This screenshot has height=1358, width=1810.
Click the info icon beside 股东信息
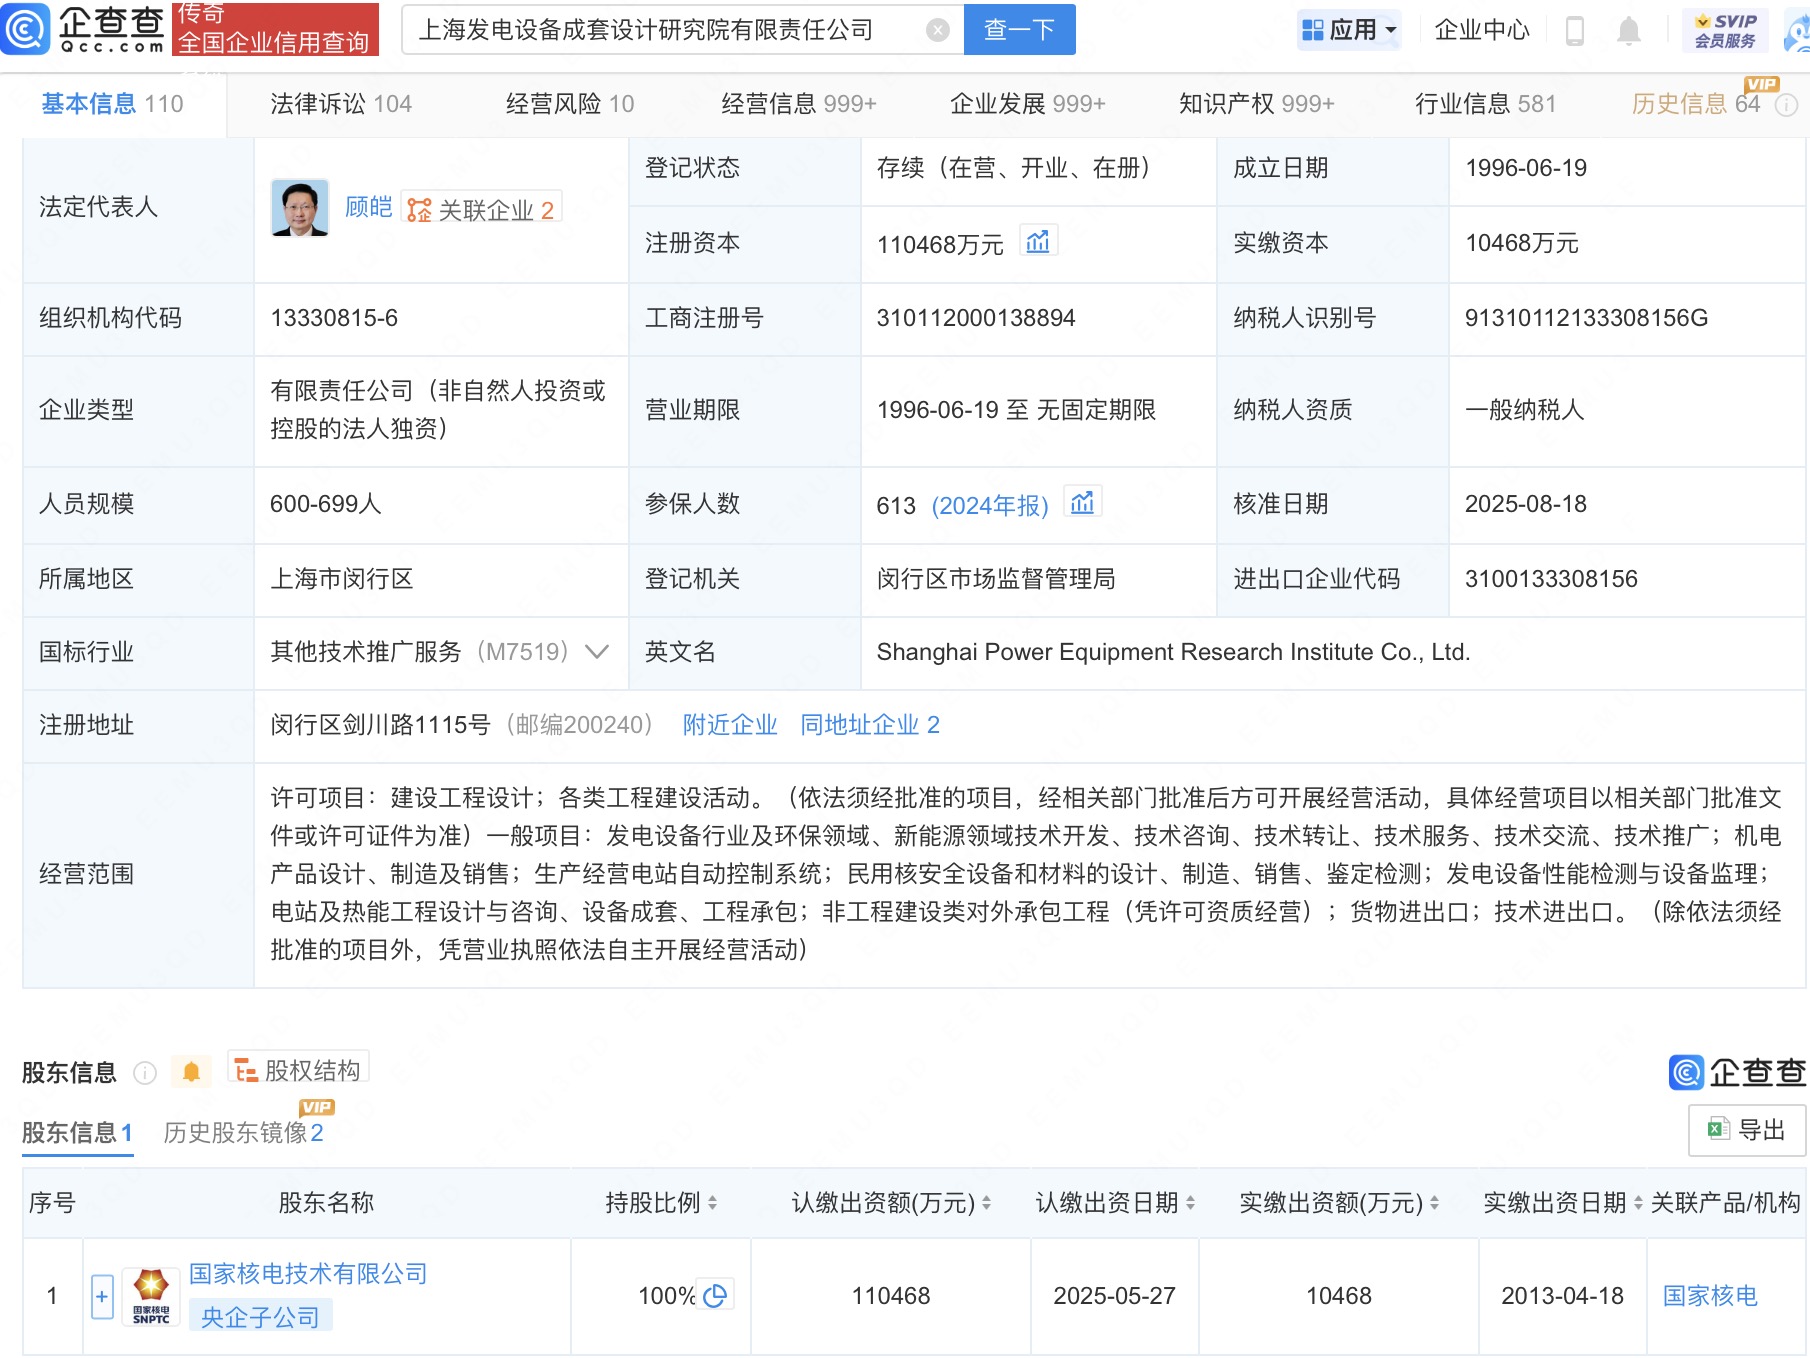145,1073
